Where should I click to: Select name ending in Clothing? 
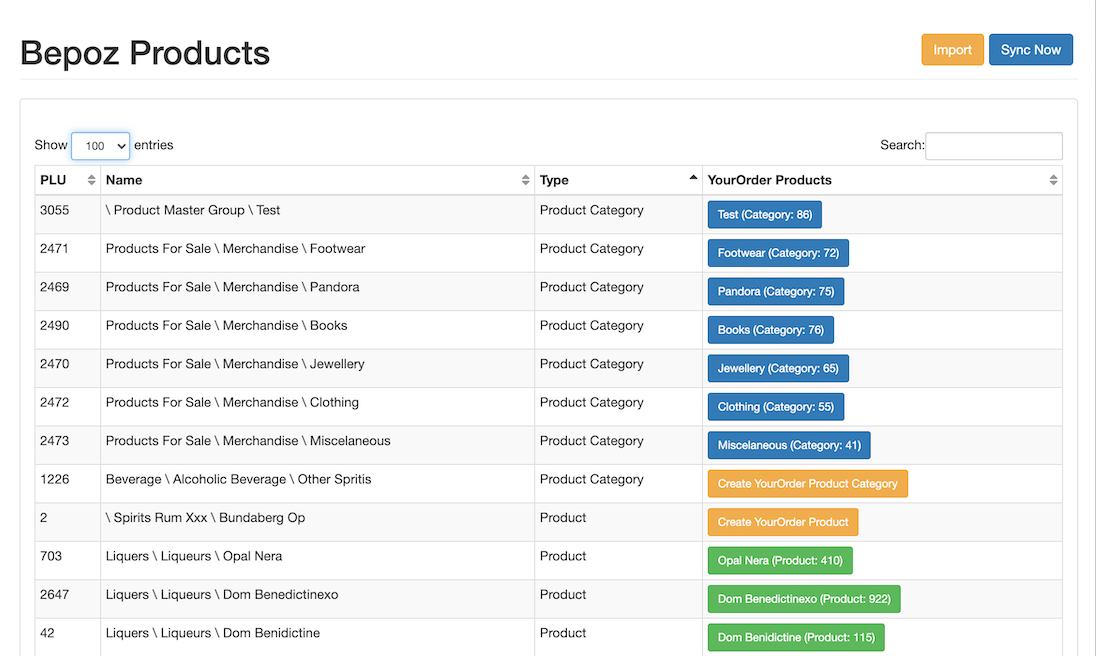click(x=232, y=402)
